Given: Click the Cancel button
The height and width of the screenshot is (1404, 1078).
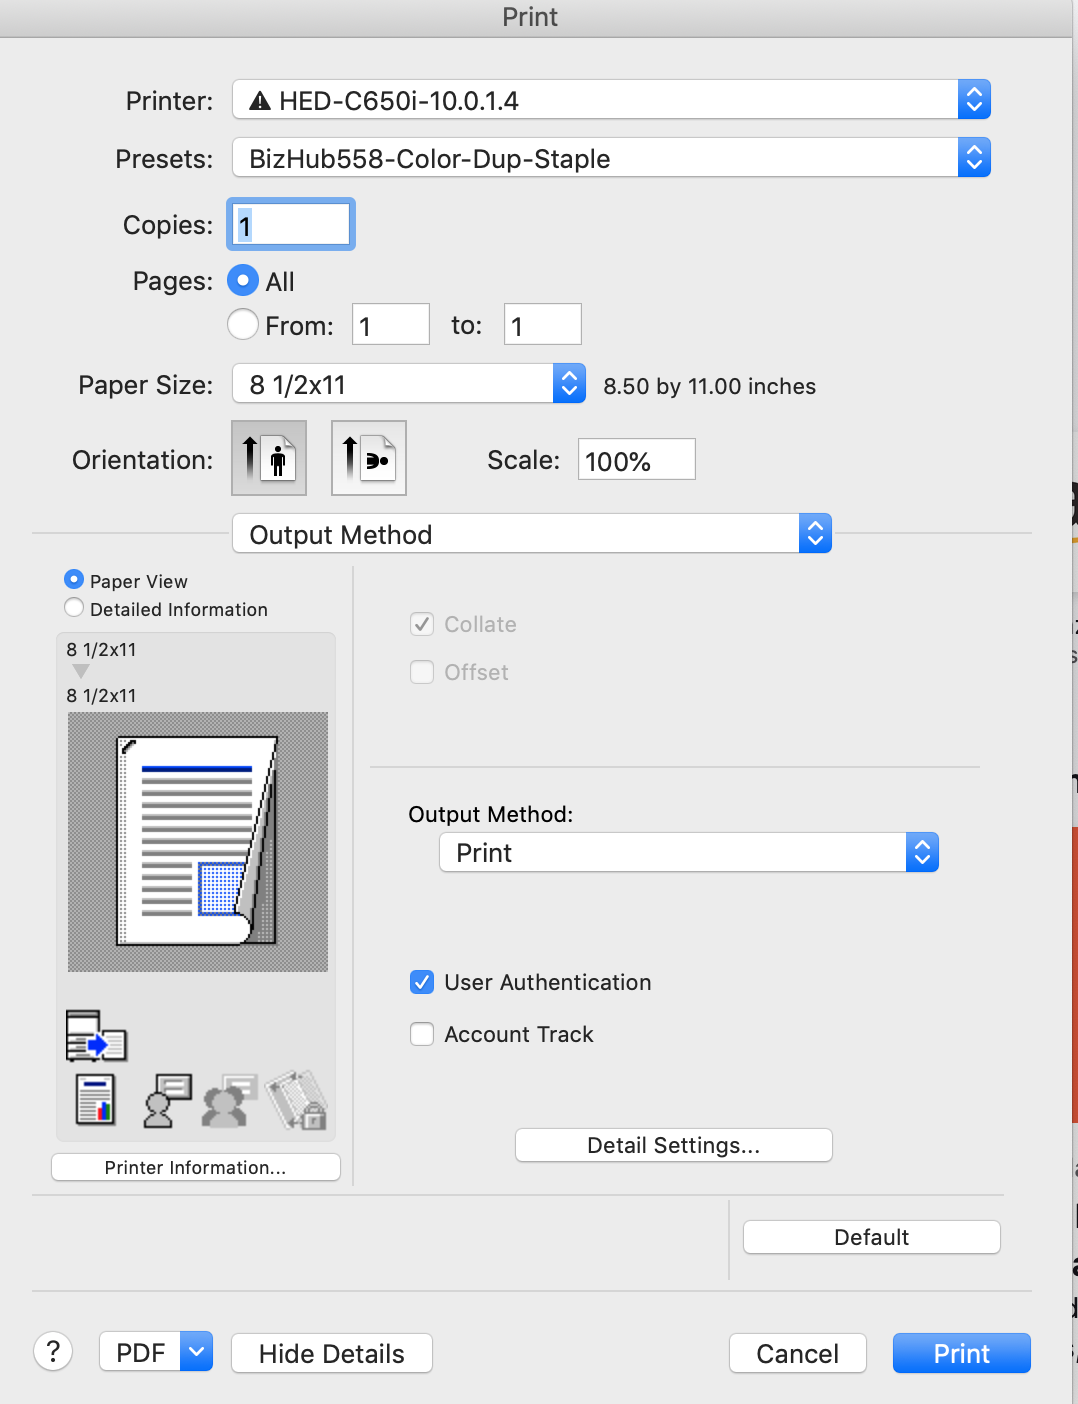Looking at the screenshot, I should (x=798, y=1353).
